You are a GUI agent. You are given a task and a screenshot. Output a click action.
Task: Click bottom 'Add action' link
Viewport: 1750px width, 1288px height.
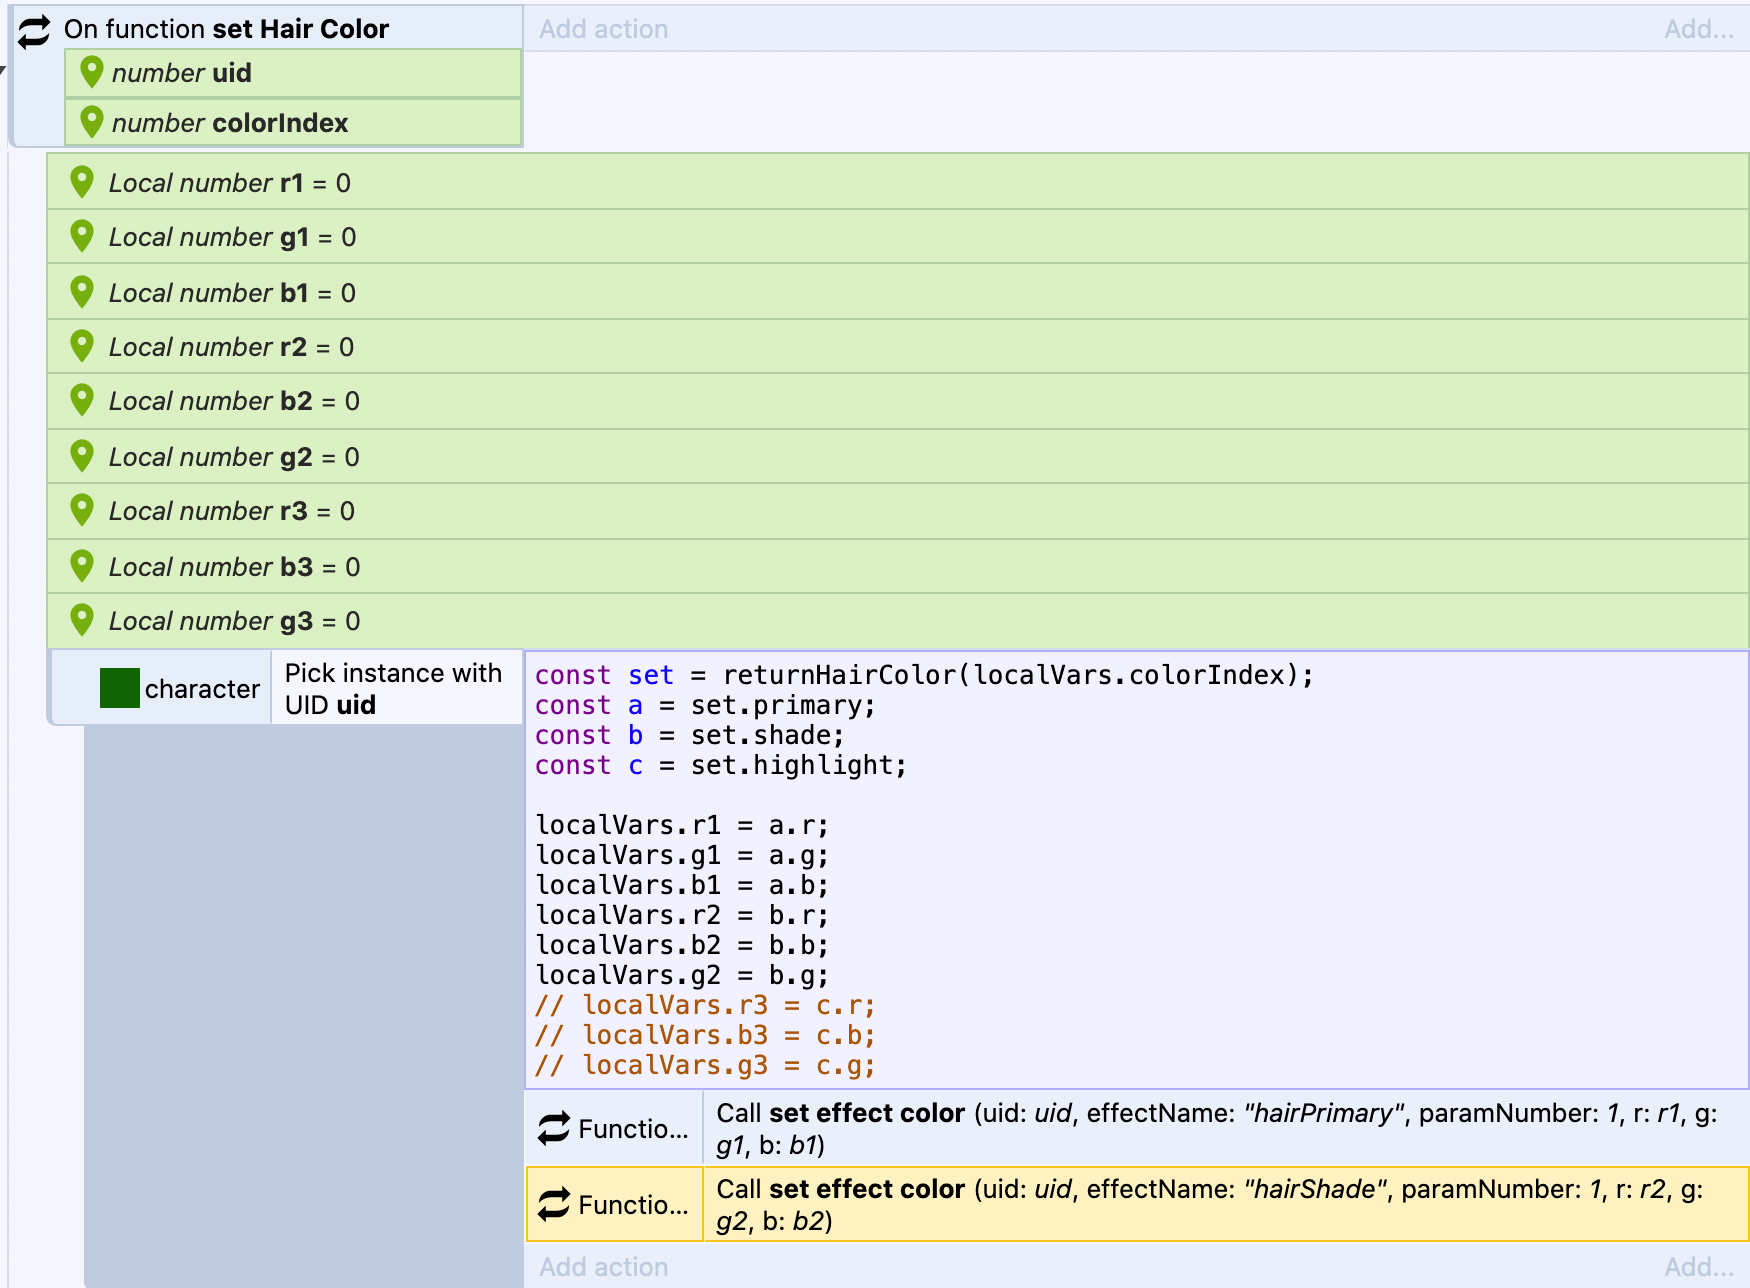pos(604,1267)
